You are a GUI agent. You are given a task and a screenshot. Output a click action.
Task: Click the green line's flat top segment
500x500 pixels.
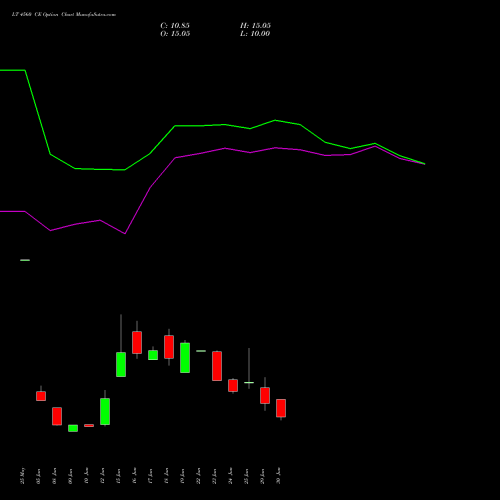click(13, 70)
